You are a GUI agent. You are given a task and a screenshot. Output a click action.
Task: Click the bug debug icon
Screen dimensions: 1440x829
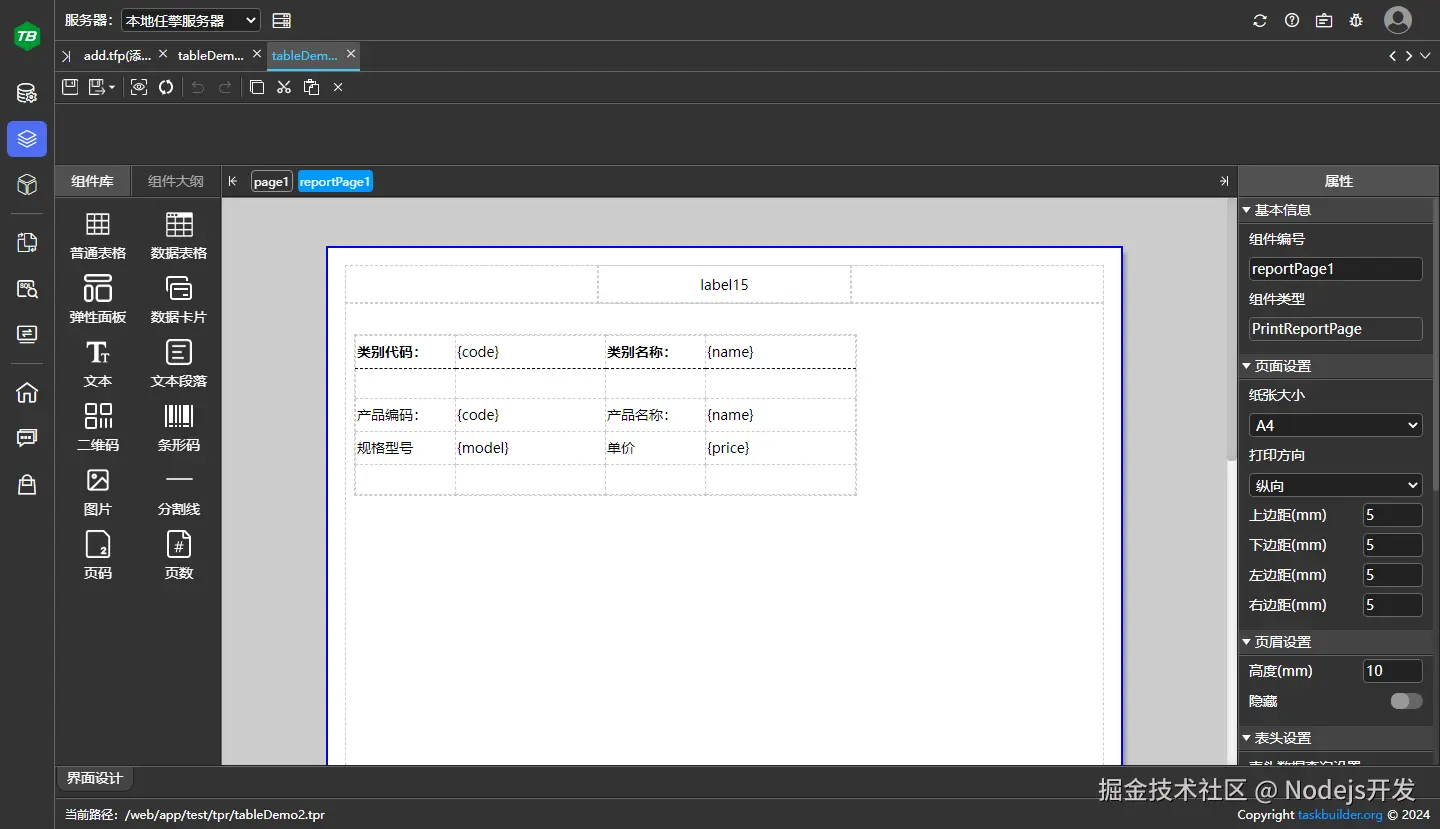click(1356, 20)
